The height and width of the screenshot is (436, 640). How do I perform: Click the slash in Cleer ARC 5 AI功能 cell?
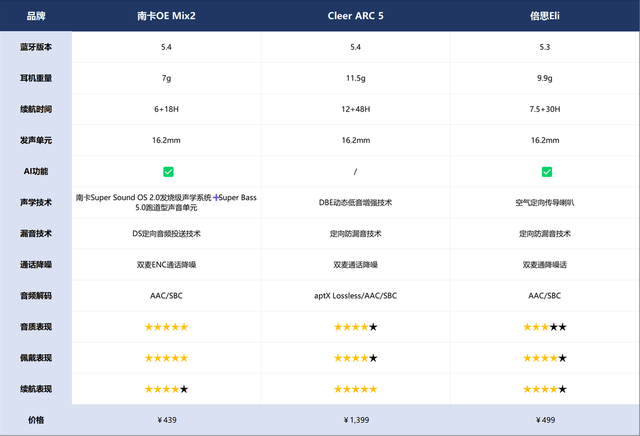click(356, 172)
